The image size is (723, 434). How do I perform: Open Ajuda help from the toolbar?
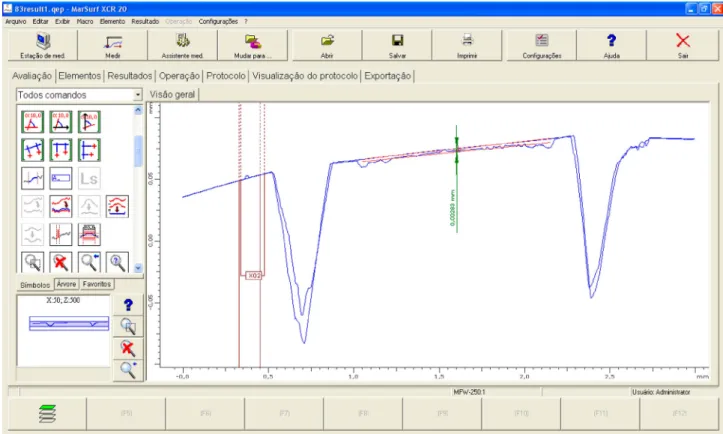(611, 45)
